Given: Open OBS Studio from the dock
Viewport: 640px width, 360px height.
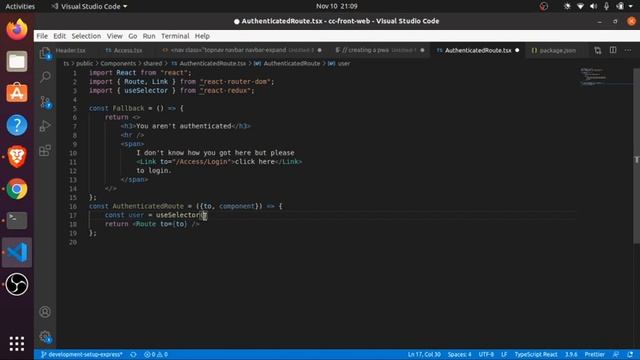Looking at the screenshot, I should (17, 284).
